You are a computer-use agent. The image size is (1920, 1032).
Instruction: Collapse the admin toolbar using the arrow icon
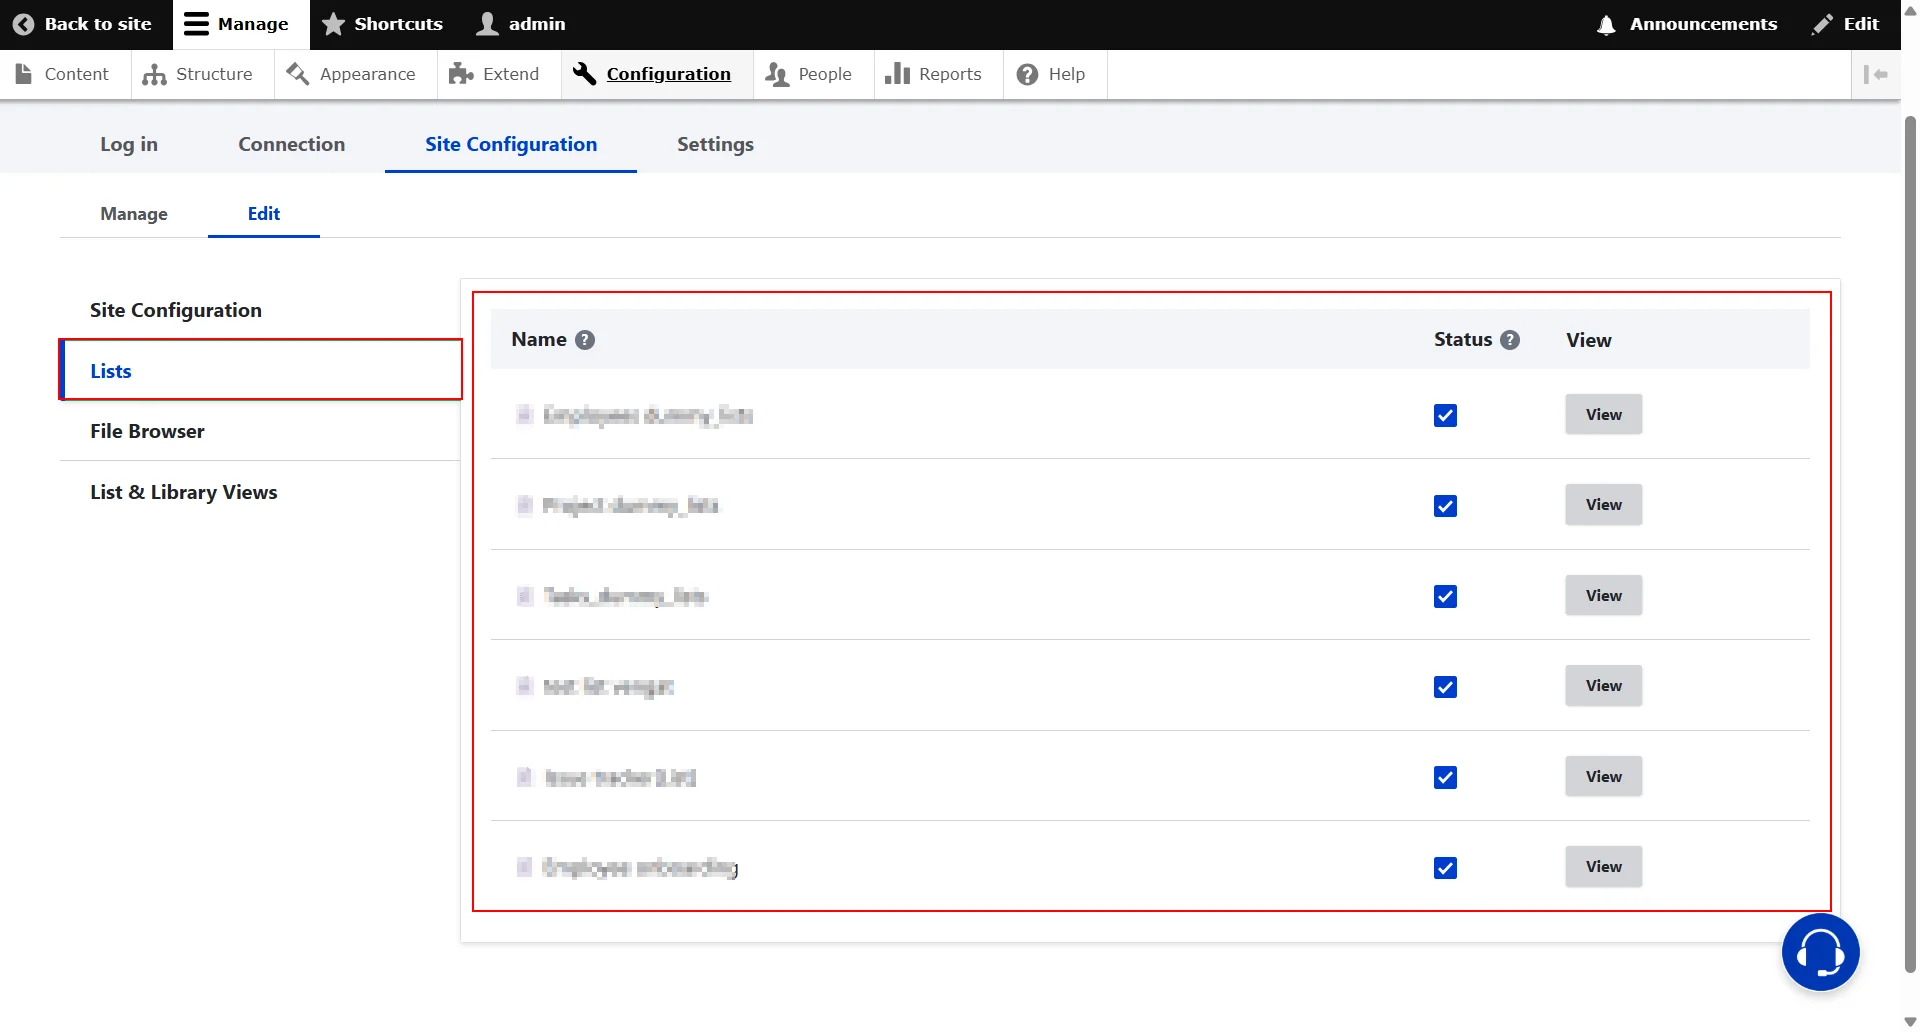1878,74
